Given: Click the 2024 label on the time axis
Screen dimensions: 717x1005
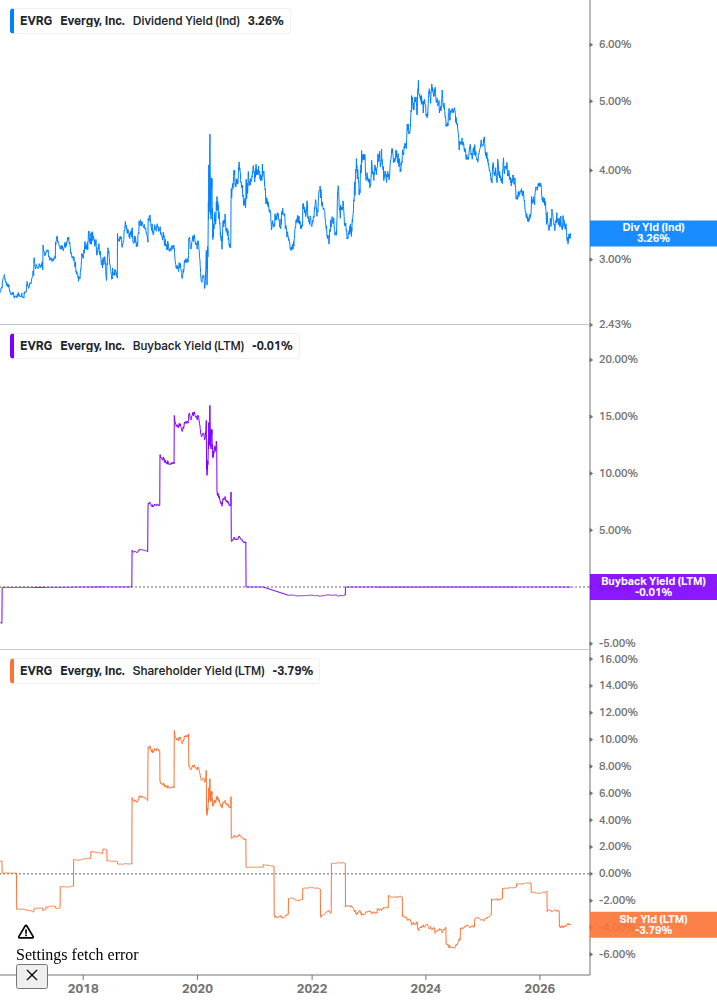Looking at the screenshot, I should tap(426, 989).
